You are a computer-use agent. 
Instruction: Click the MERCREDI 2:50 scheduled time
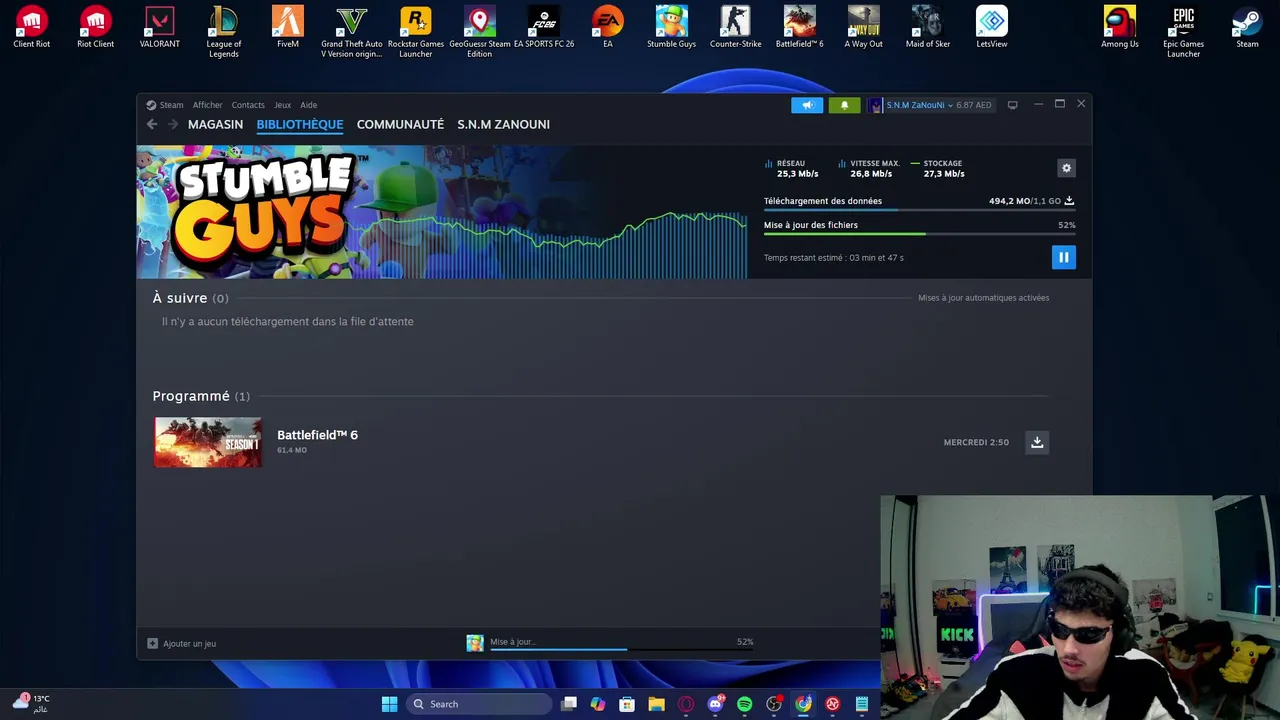coord(976,442)
